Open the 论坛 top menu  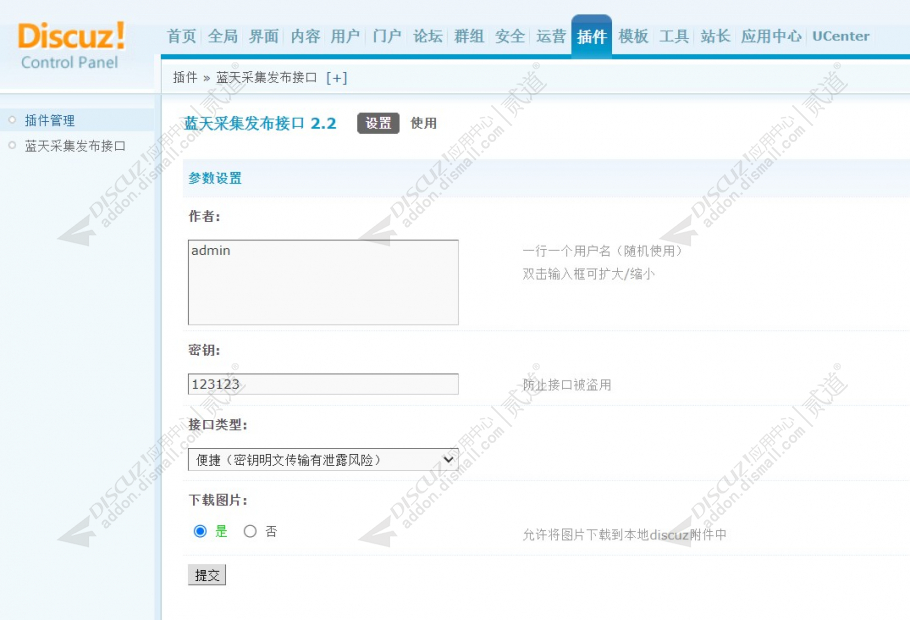[428, 36]
